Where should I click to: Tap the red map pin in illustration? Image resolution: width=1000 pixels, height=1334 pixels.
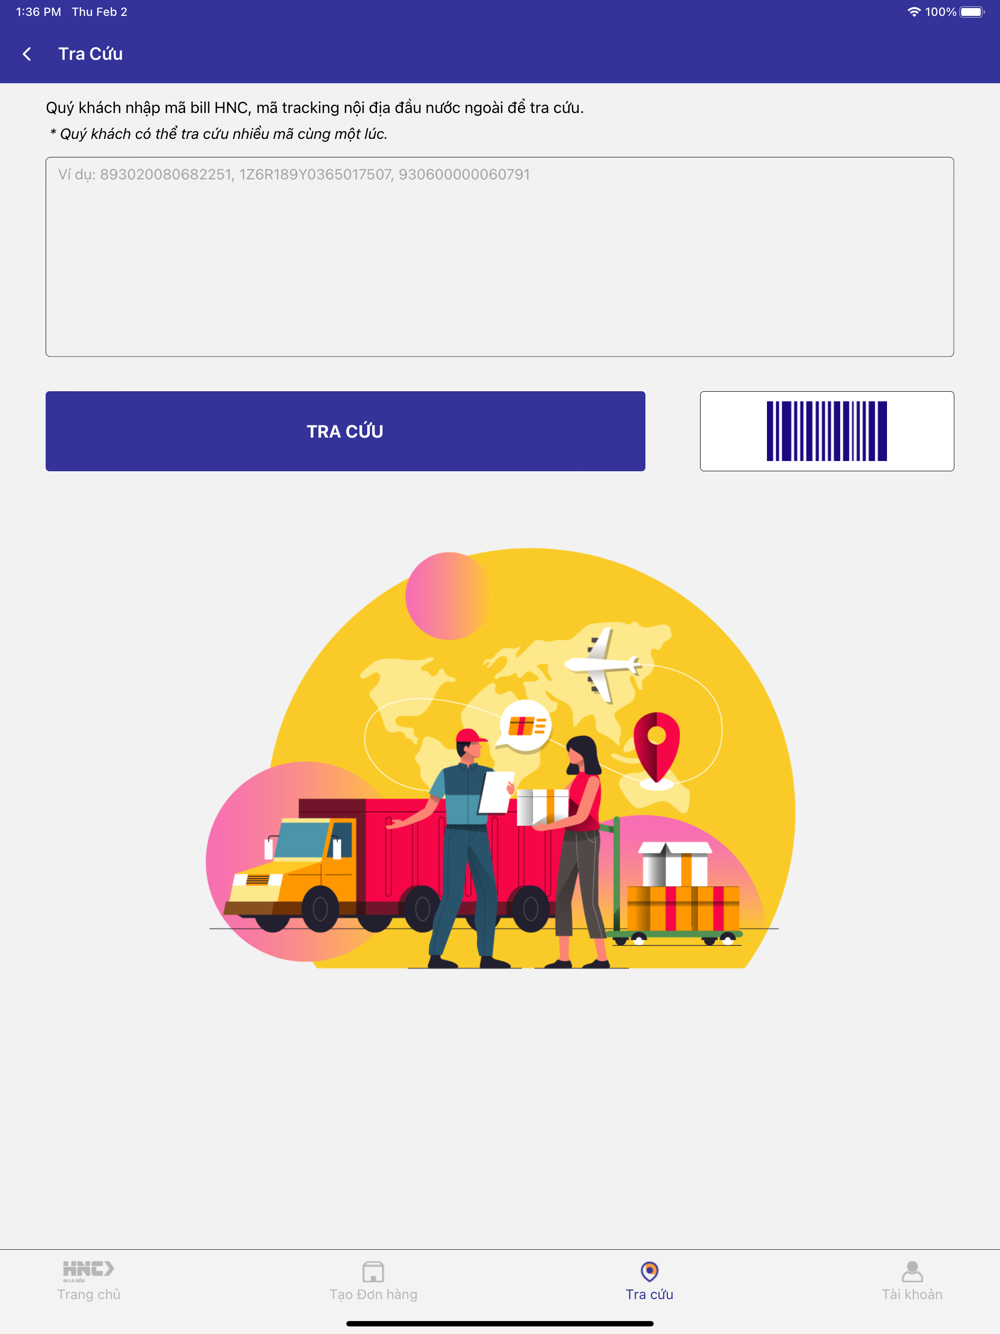click(x=656, y=750)
